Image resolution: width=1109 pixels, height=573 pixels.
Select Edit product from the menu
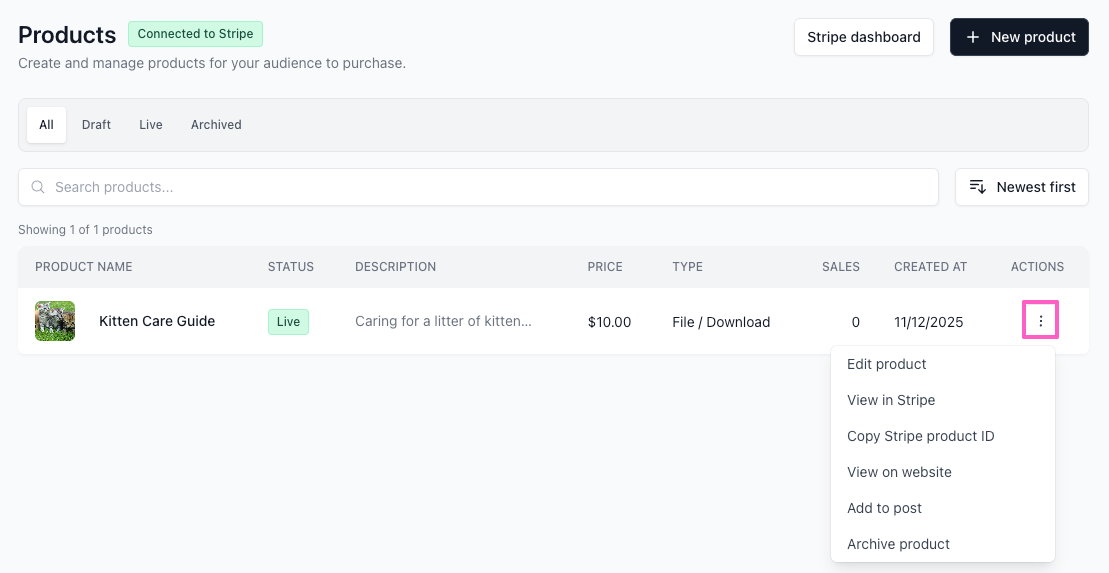pyautogui.click(x=886, y=364)
